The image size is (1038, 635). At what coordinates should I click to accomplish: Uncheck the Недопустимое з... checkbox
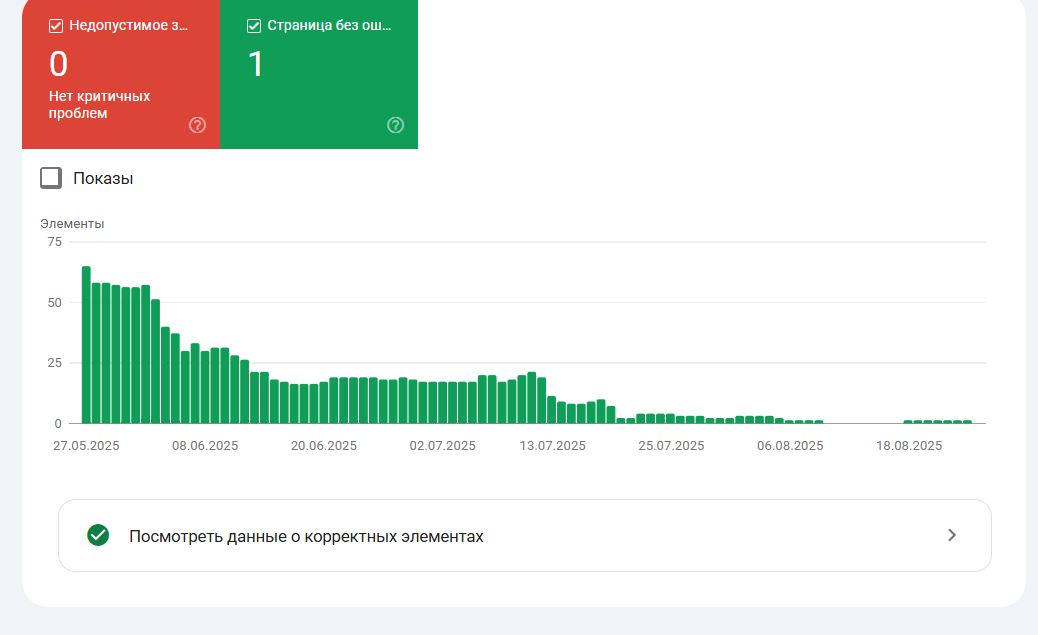pos(56,26)
